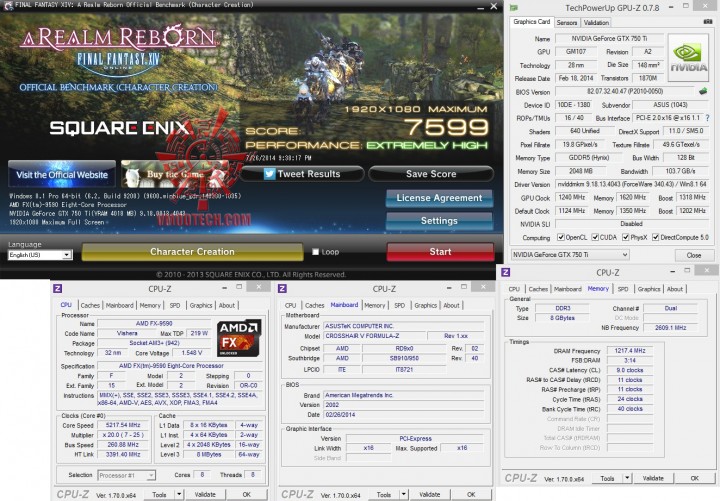
Task: Open the License Agreement
Action: (x=439, y=198)
